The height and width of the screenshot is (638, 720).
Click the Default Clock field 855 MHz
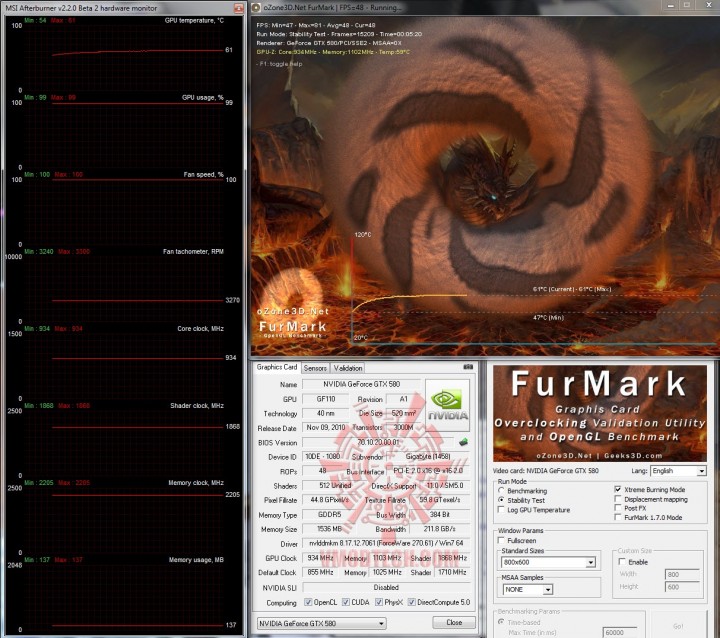(x=321, y=572)
